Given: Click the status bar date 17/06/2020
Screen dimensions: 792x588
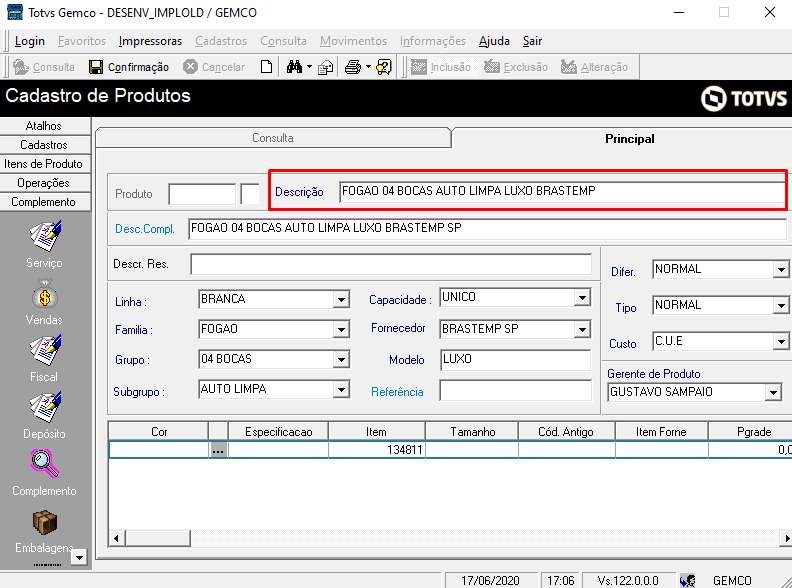Looking at the screenshot, I should click(x=490, y=581).
